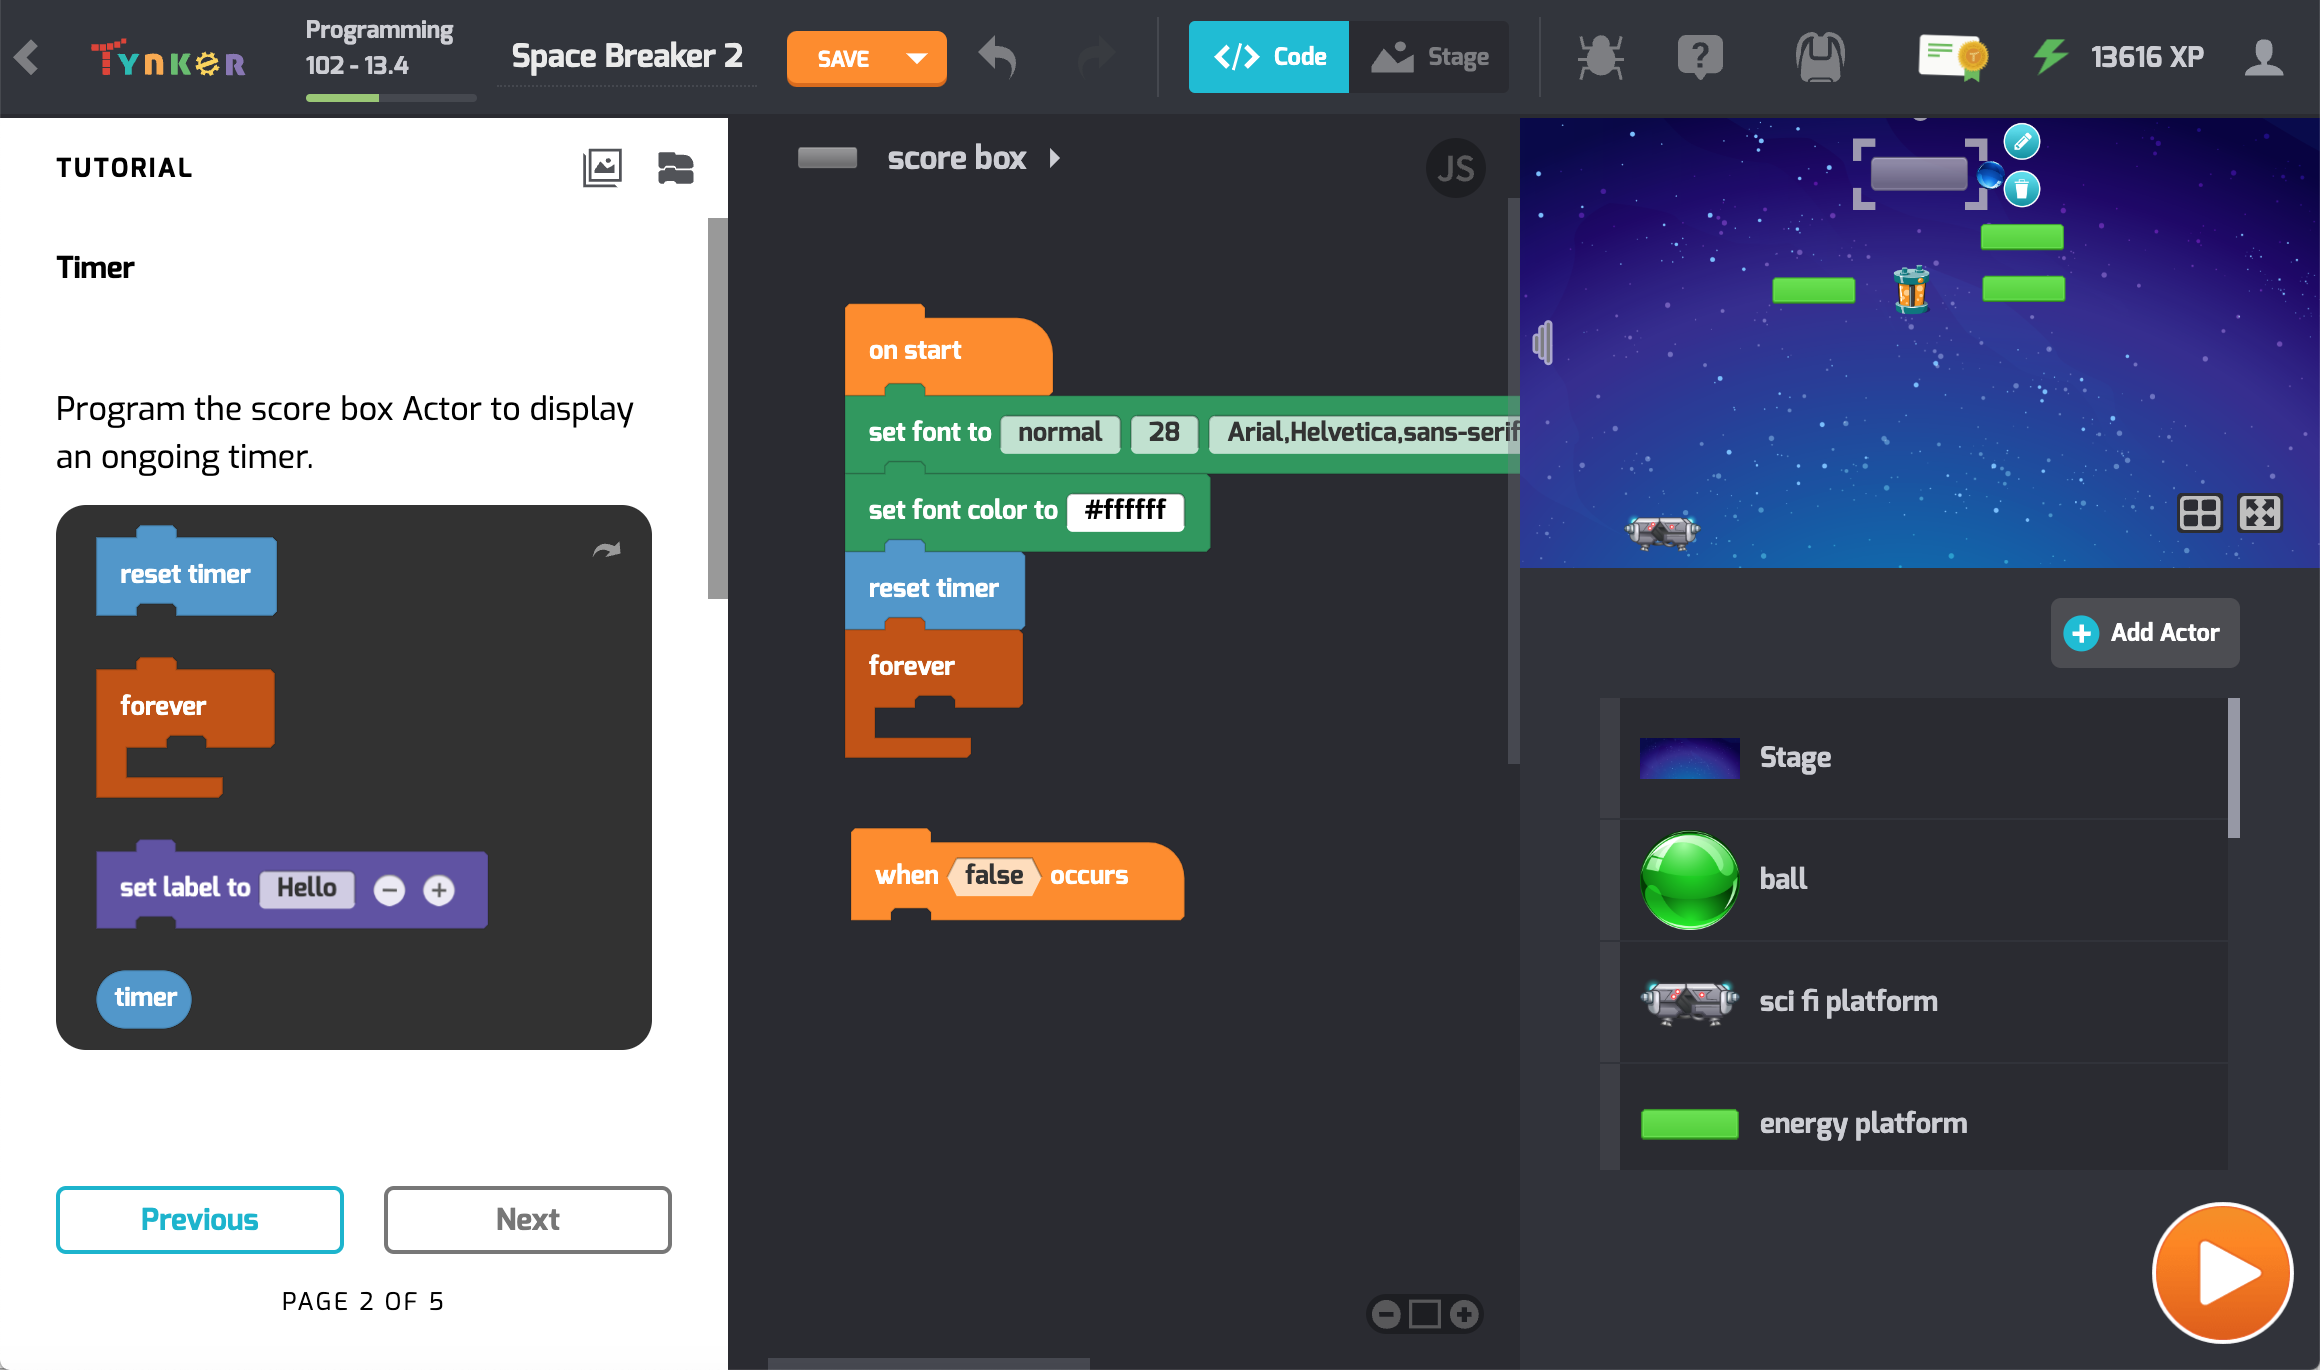
Task: Open the font style 'normal' dropdown
Action: [x=1060, y=433]
